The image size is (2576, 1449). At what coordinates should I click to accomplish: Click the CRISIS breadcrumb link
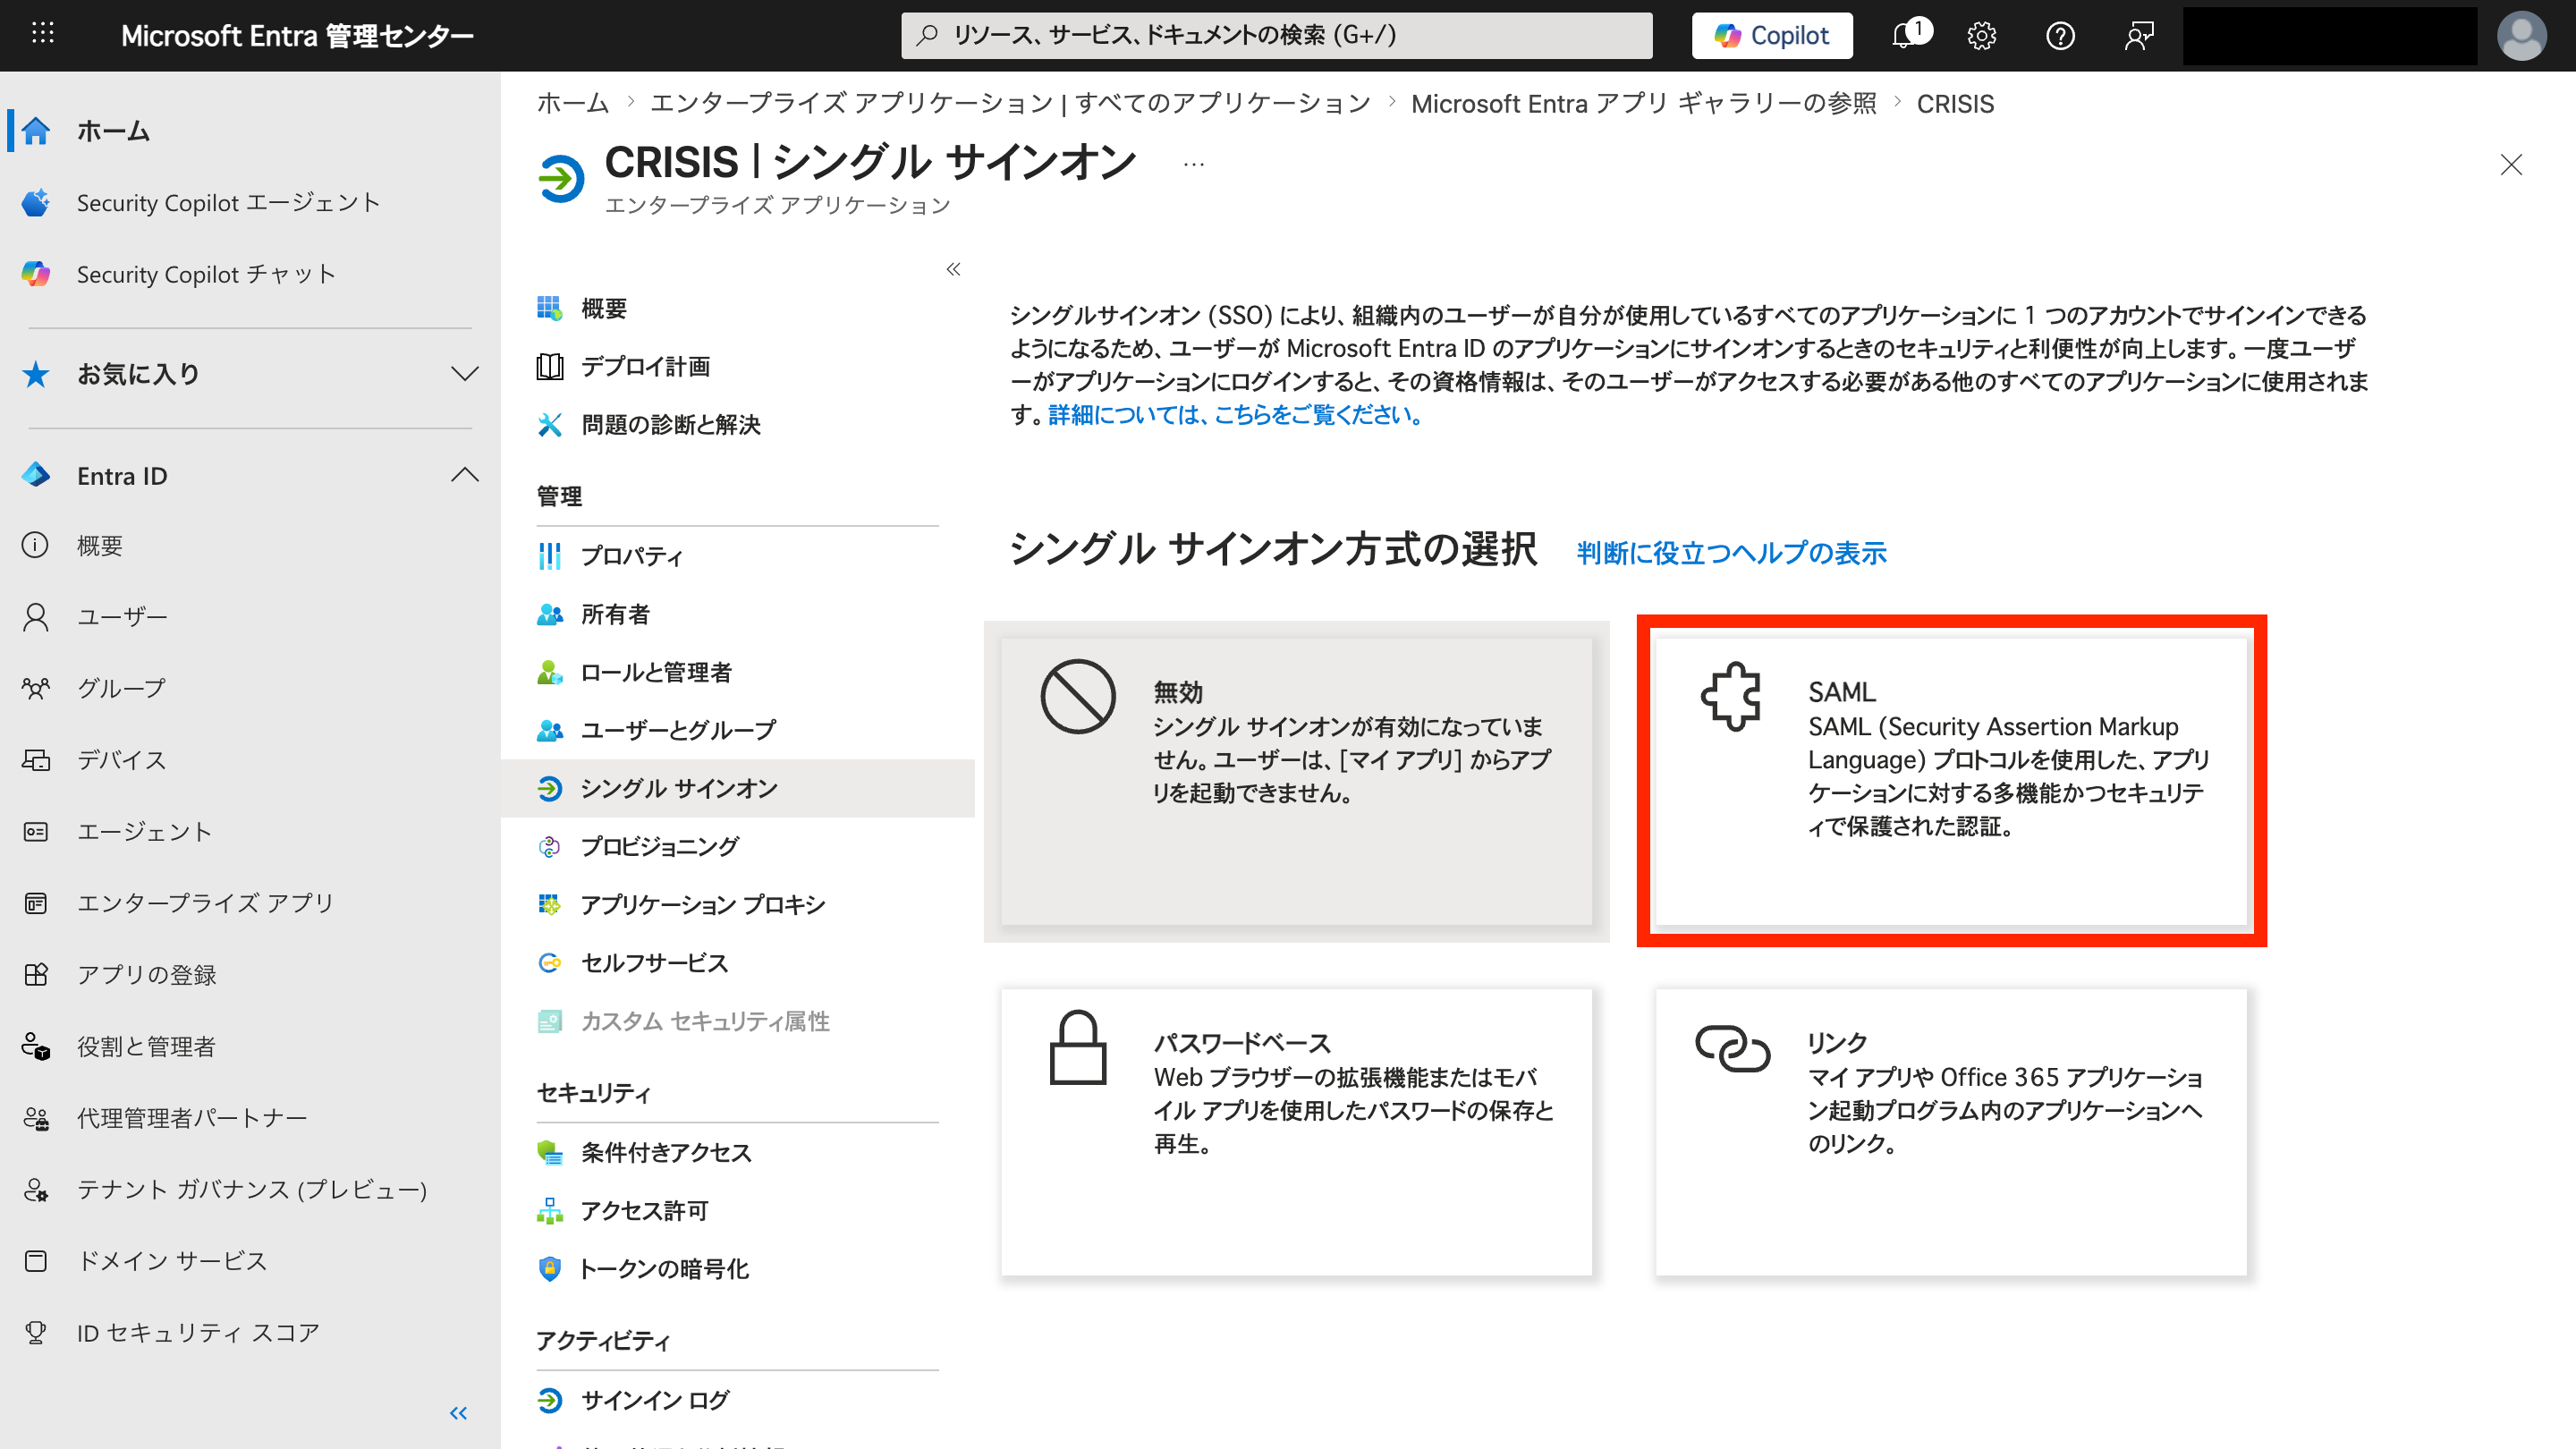(1955, 103)
